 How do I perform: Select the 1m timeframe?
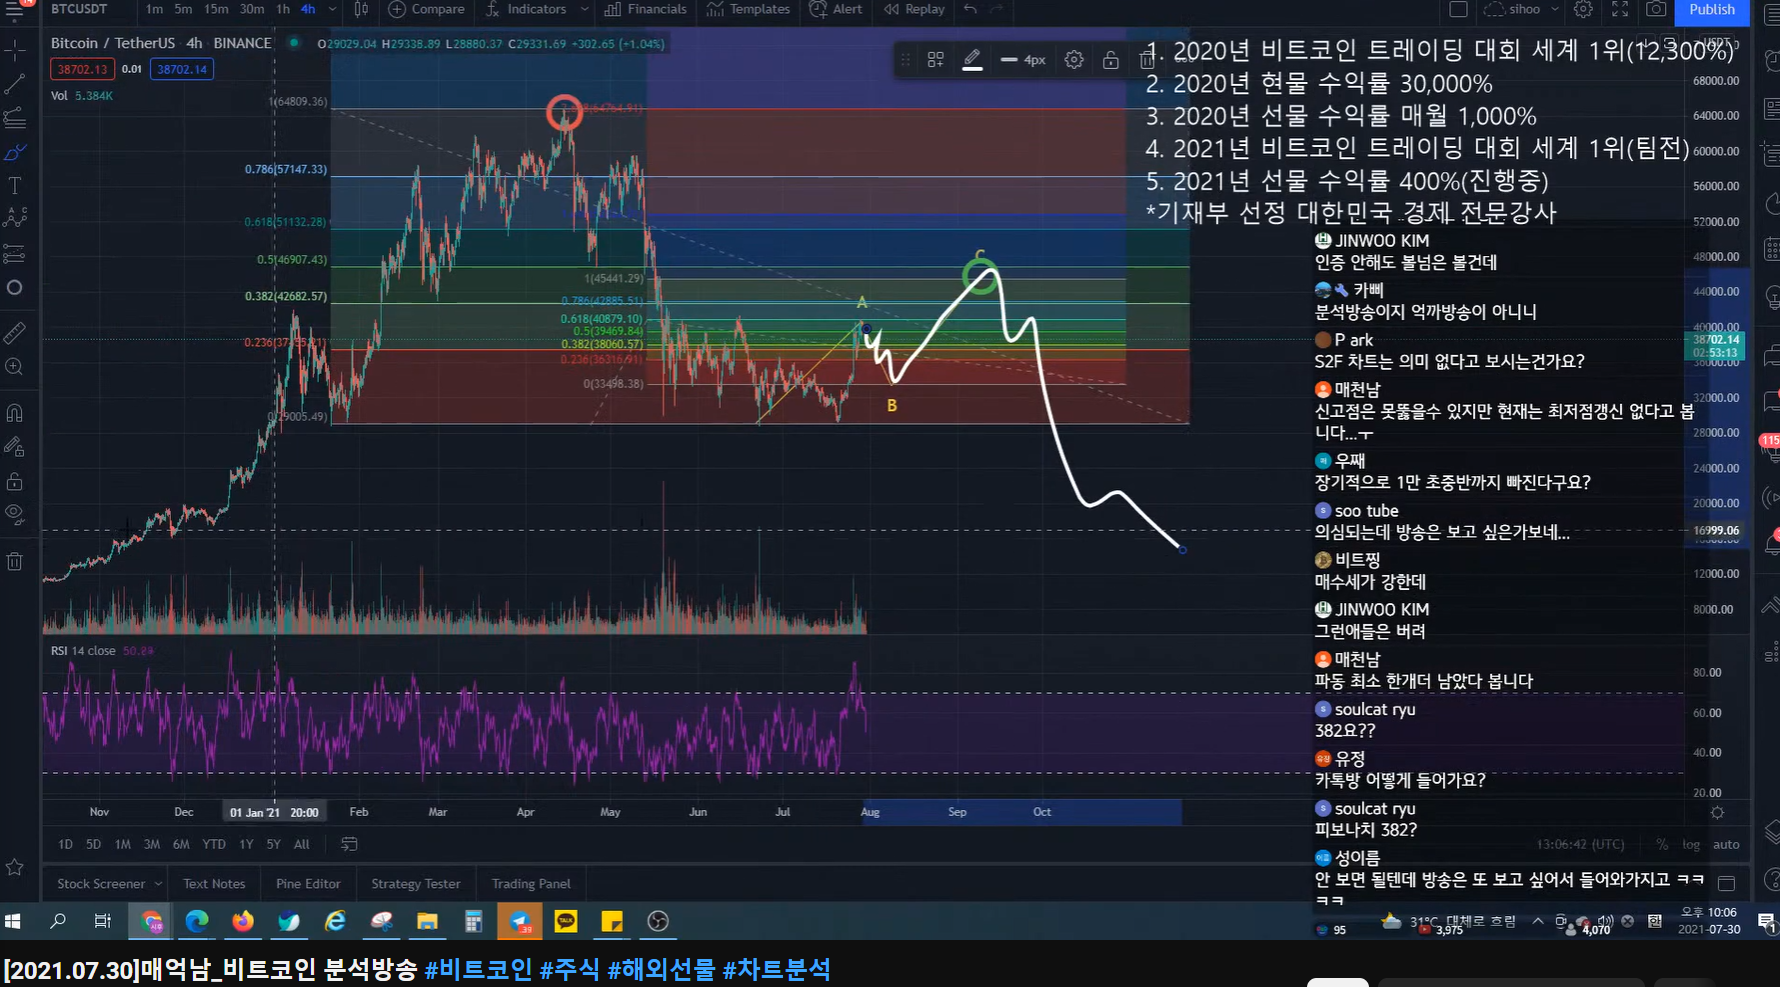pos(154,9)
